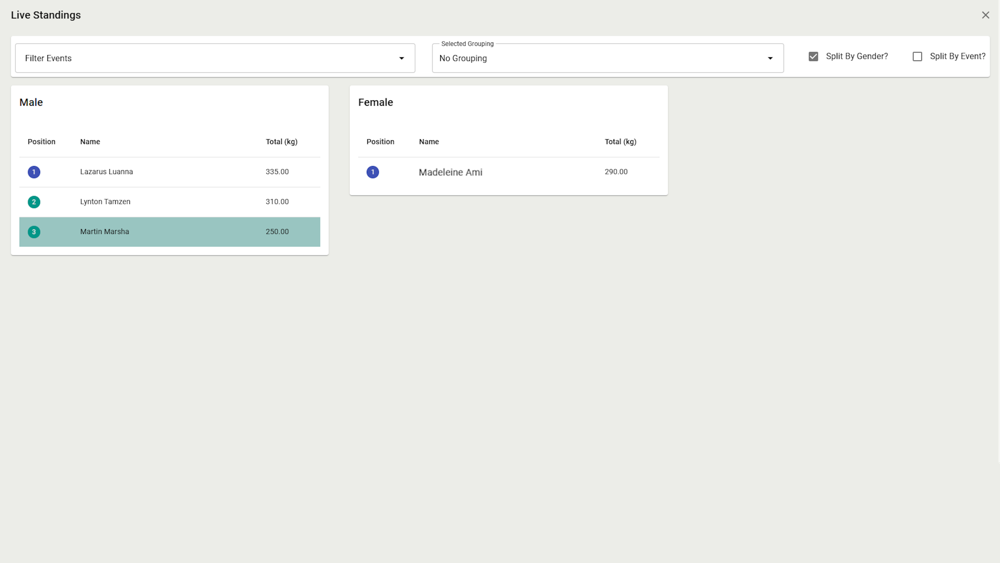The height and width of the screenshot is (563, 1000).
Task: Click the Live Standings title
Action: [46, 15]
